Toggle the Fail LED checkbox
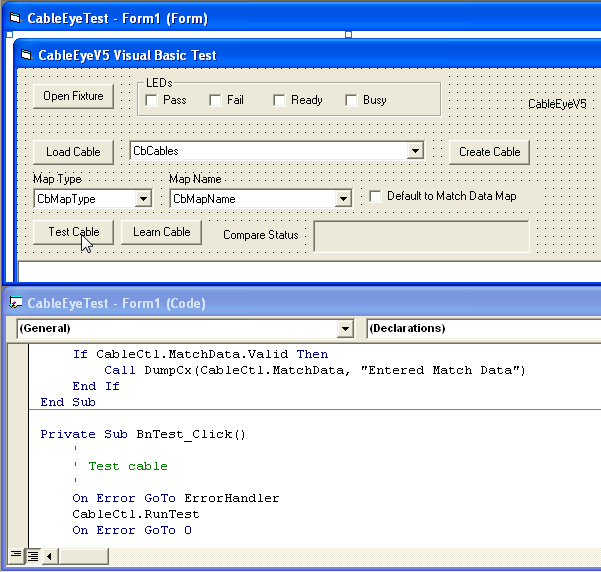This screenshot has height=572, width=601. pyautogui.click(x=215, y=100)
